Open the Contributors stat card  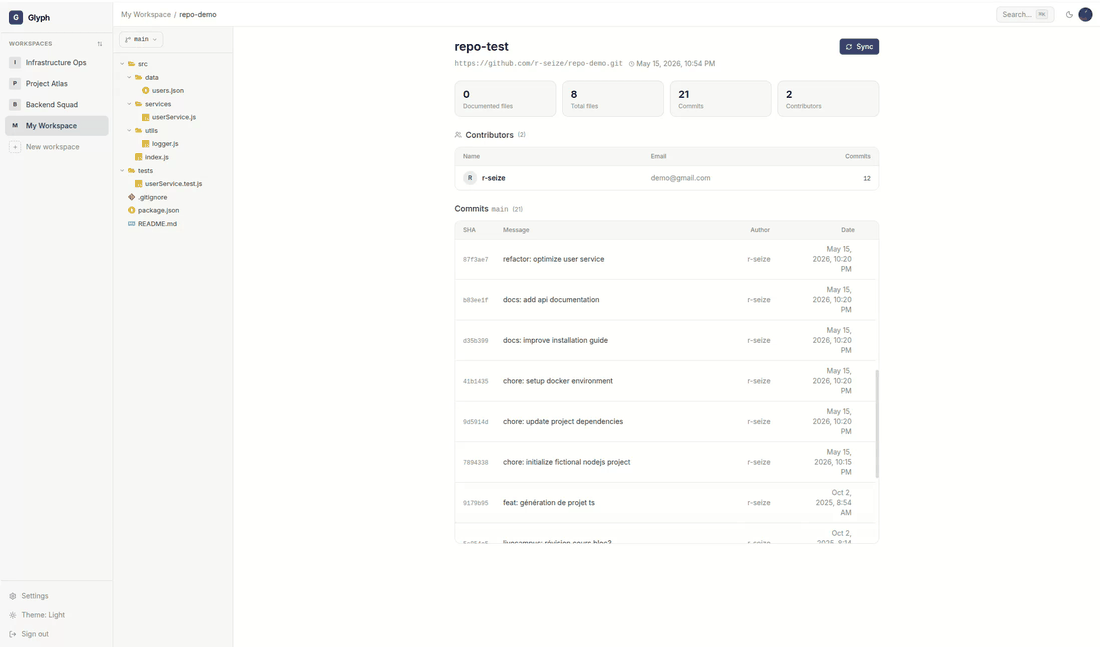click(828, 98)
